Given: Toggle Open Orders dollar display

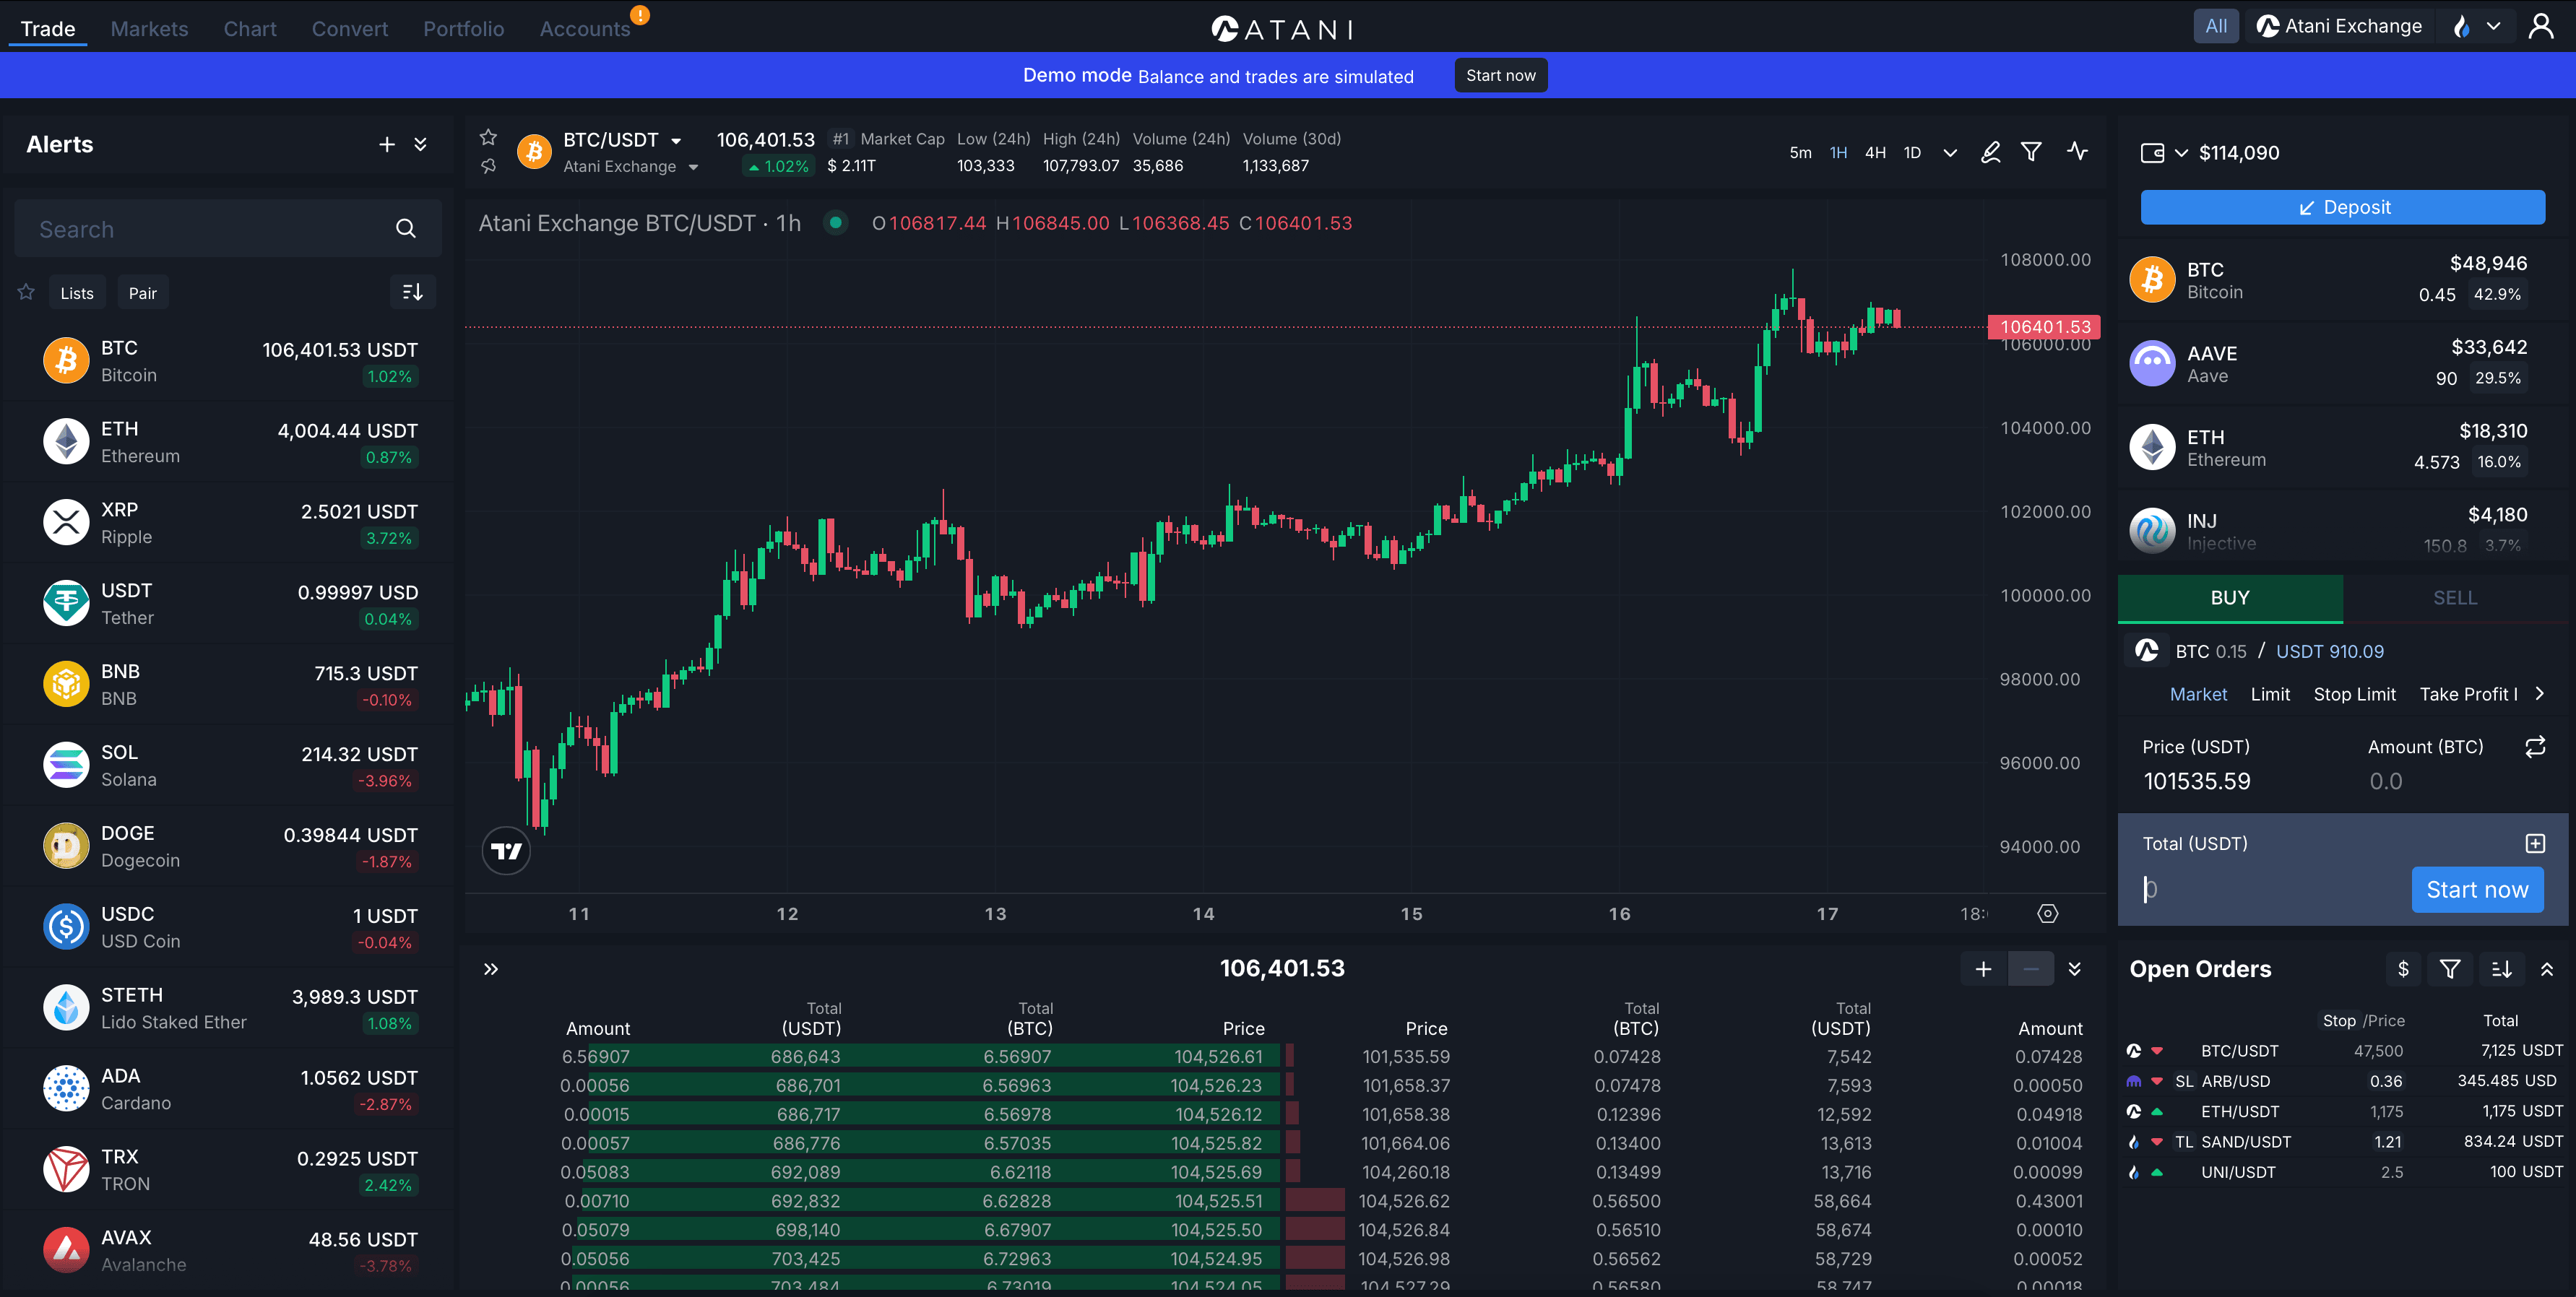Looking at the screenshot, I should (x=2403, y=969).
